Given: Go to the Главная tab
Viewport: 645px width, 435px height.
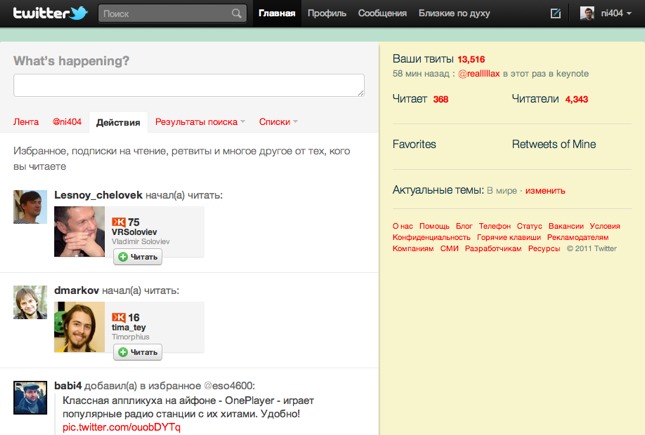Looking at the screenshot, I should coord(277,13).
